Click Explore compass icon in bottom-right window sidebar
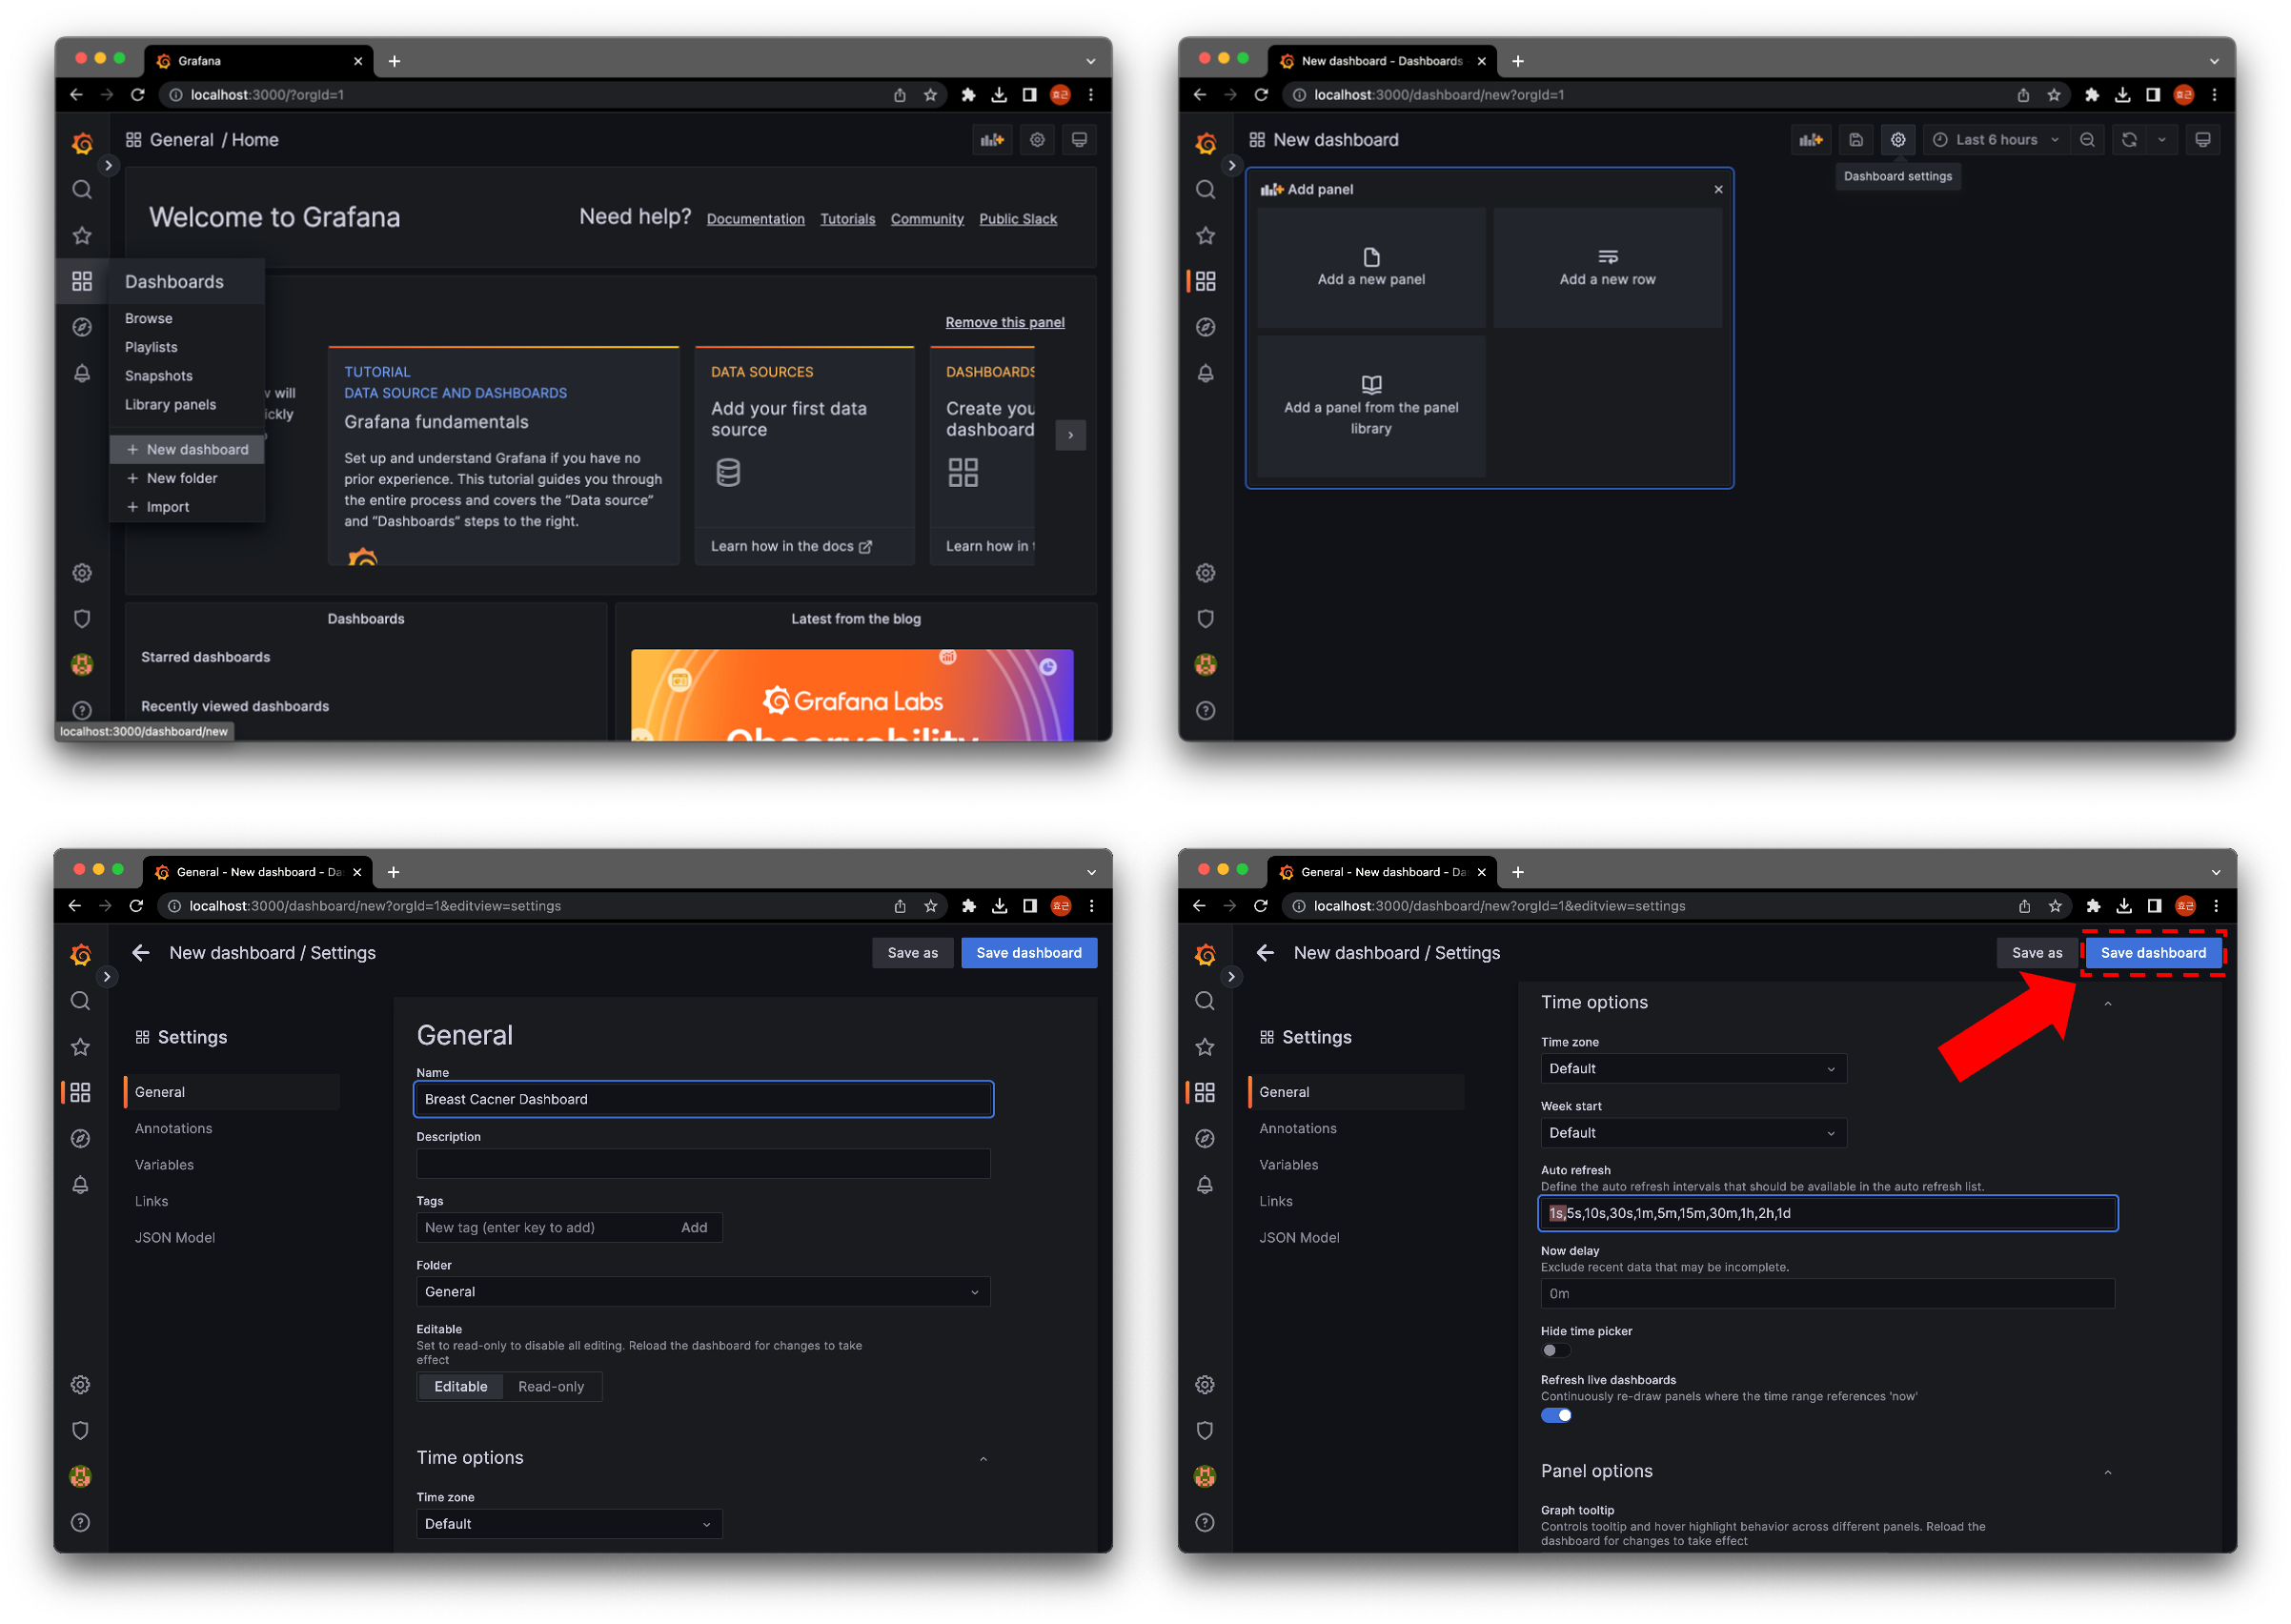2291x1624 pixels. pyautogui.click(x=1205, y=1138)
